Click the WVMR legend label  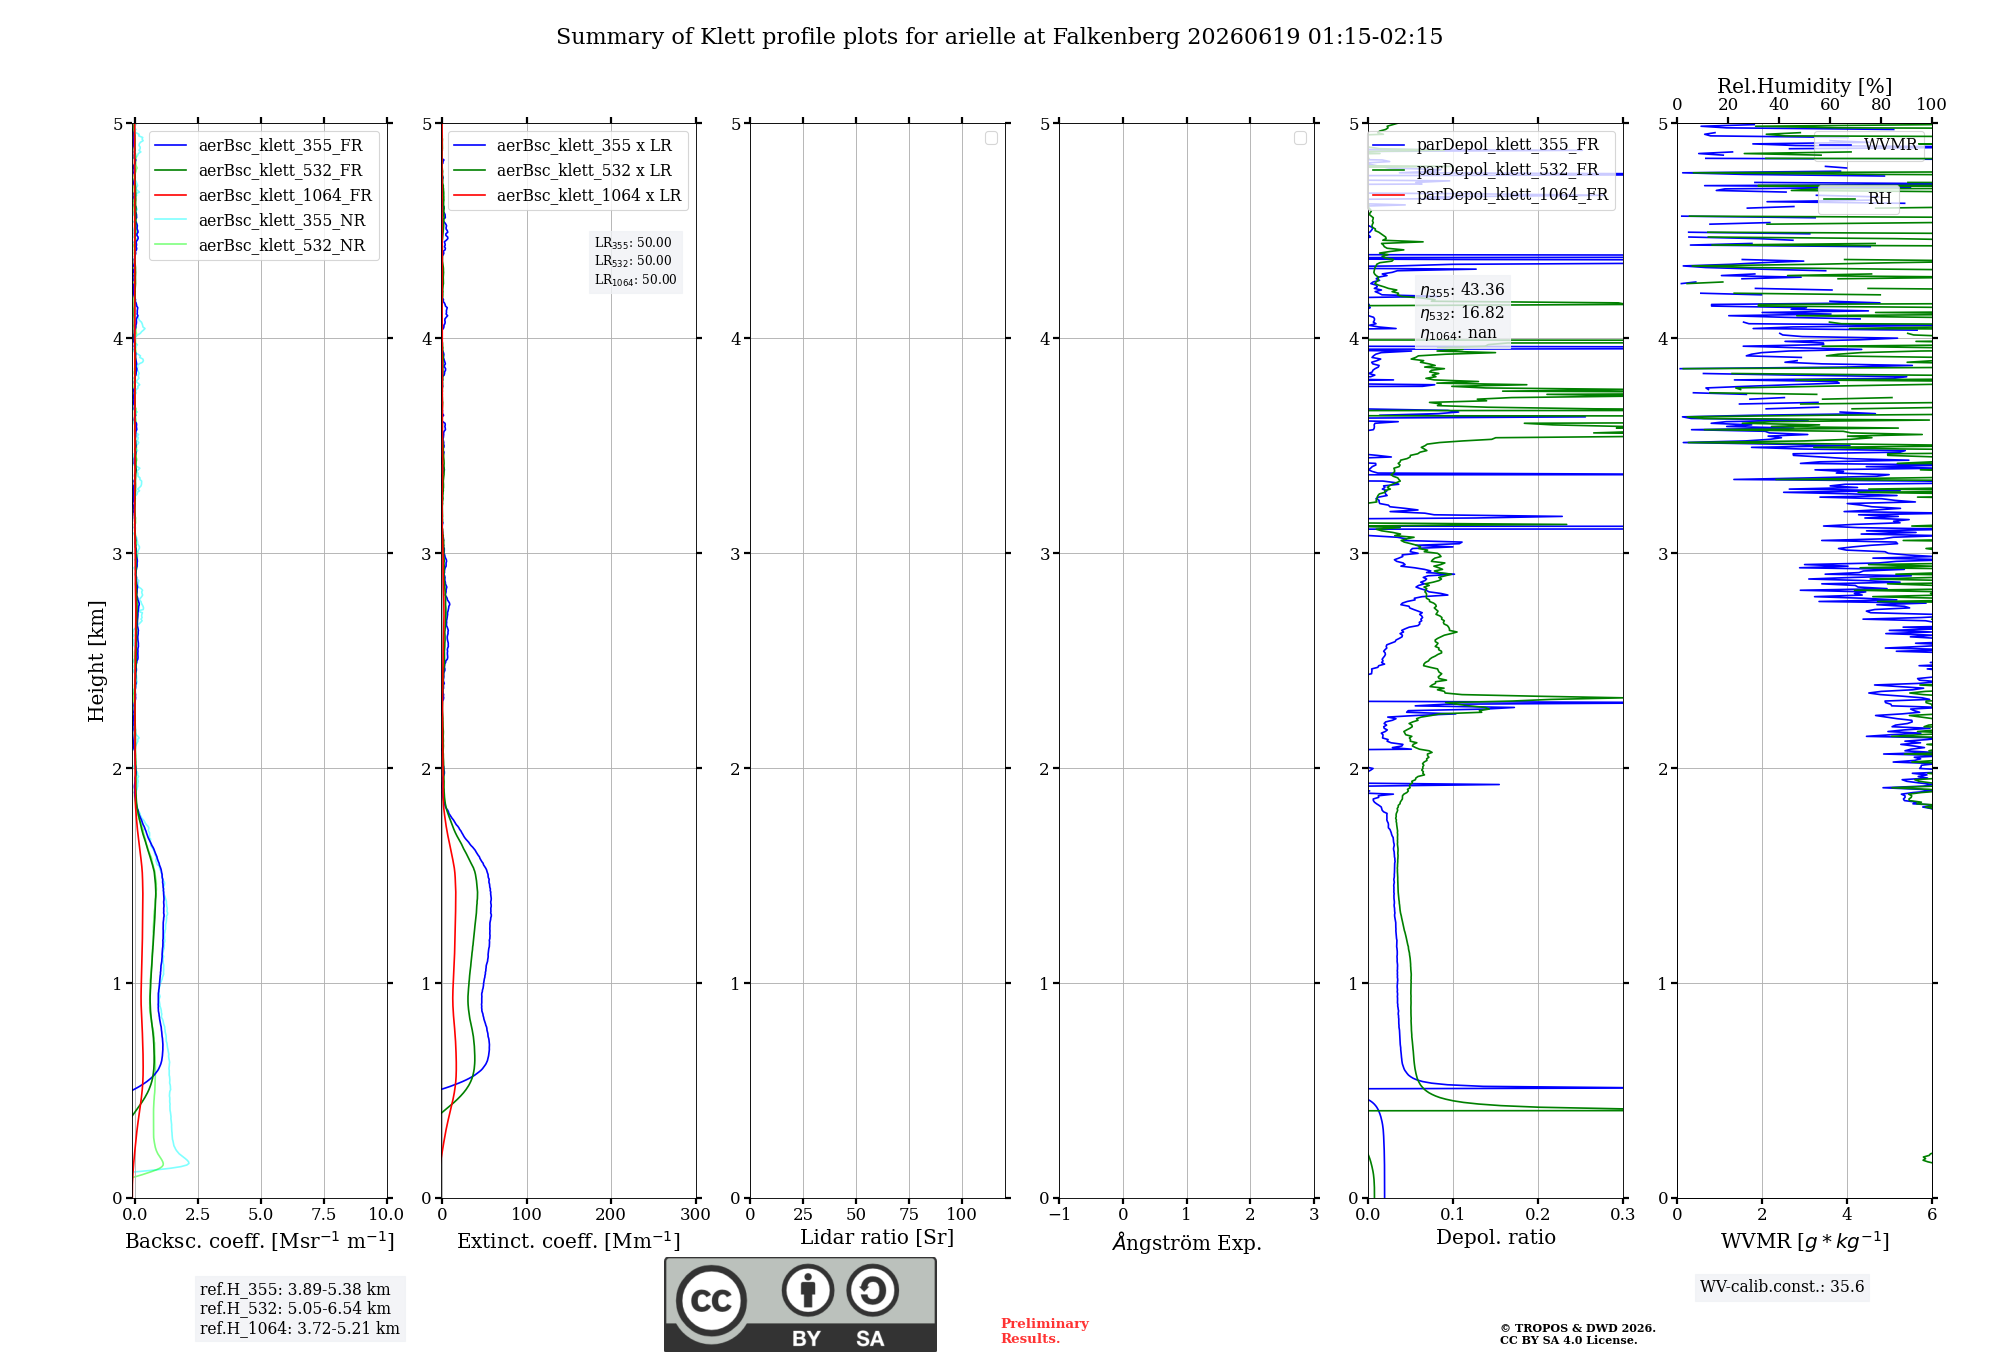tap(1890, 145)
